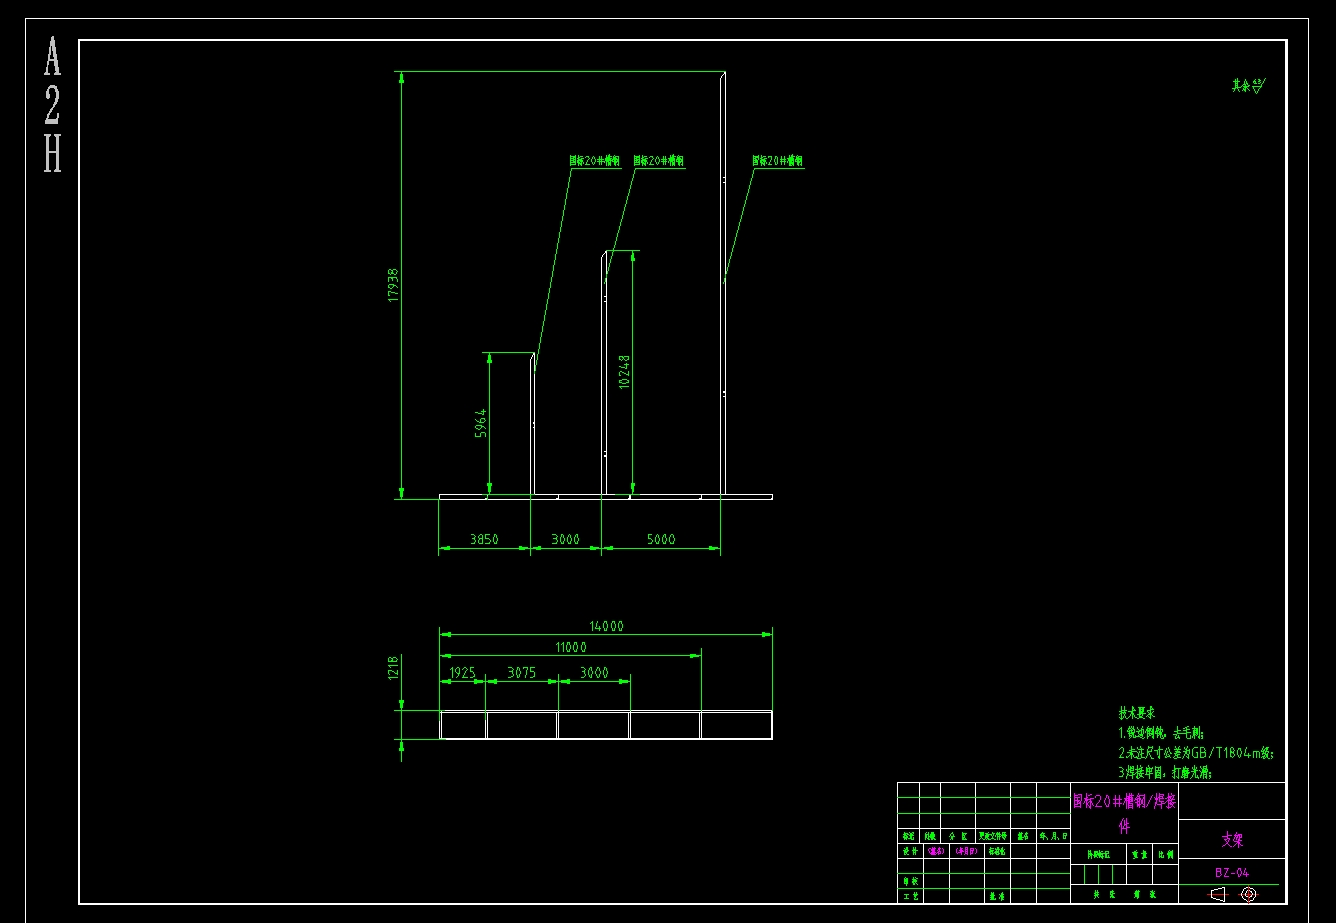Select the 共 张 第 张 sheet count text
This screenshot has height=923, width=1336.
click(x=1125, y=895)
